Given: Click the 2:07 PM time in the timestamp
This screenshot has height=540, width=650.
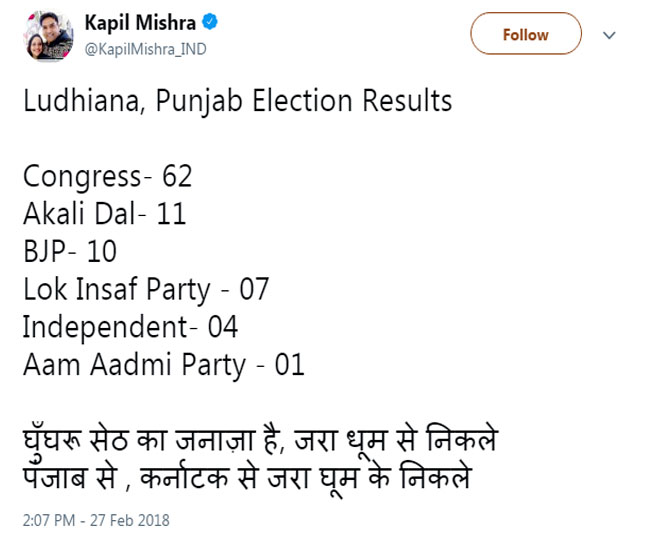Looking at the screenshot, I should pyautogui.click(x=50, y=520).
